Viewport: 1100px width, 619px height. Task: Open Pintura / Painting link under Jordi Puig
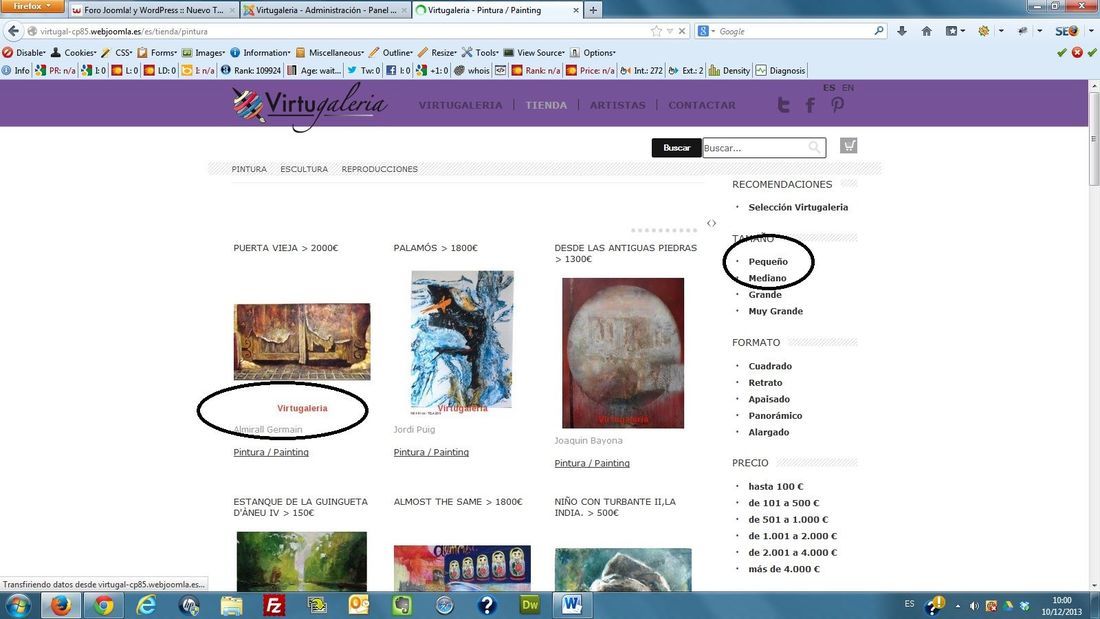click(431, 452)
